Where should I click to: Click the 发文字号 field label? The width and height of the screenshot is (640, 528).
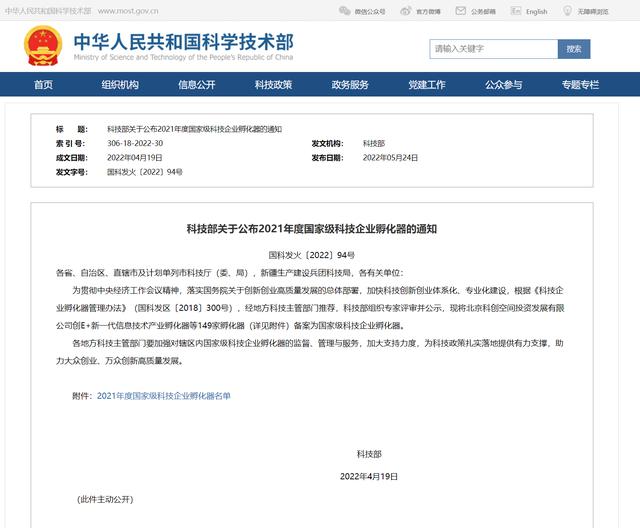(71, 172)
